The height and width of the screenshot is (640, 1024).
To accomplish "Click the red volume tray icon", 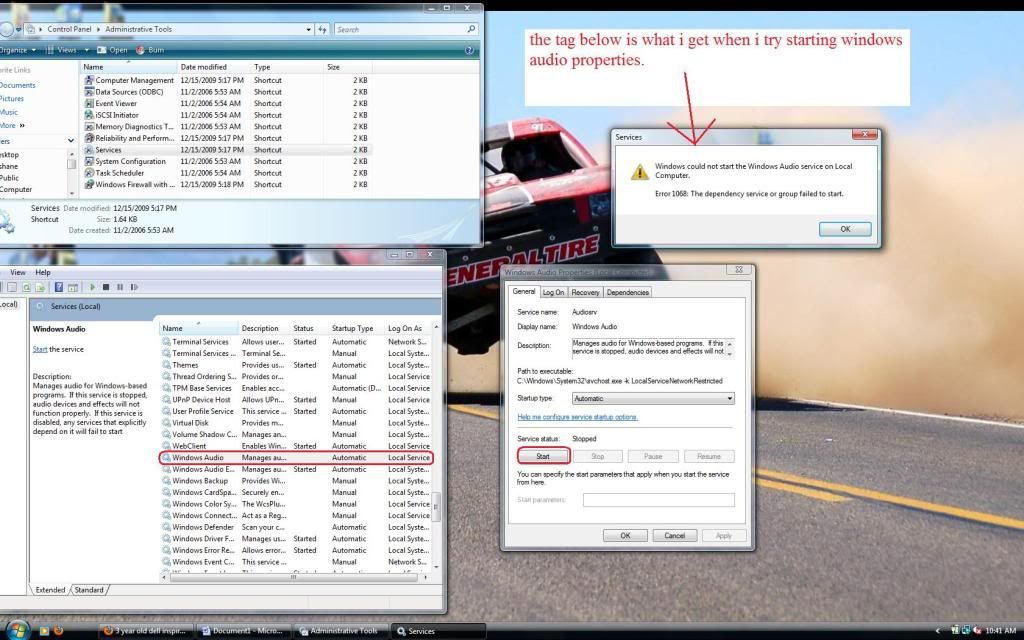I will (x=977, y=631).
